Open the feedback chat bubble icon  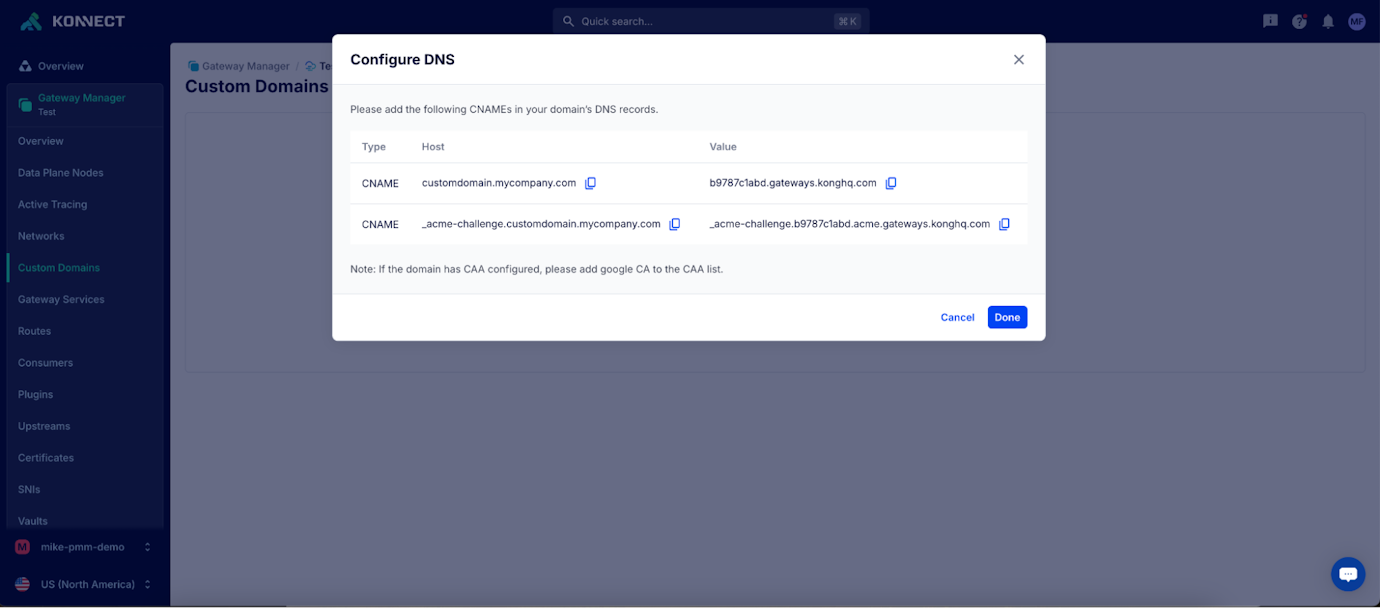coord(1269,20)
